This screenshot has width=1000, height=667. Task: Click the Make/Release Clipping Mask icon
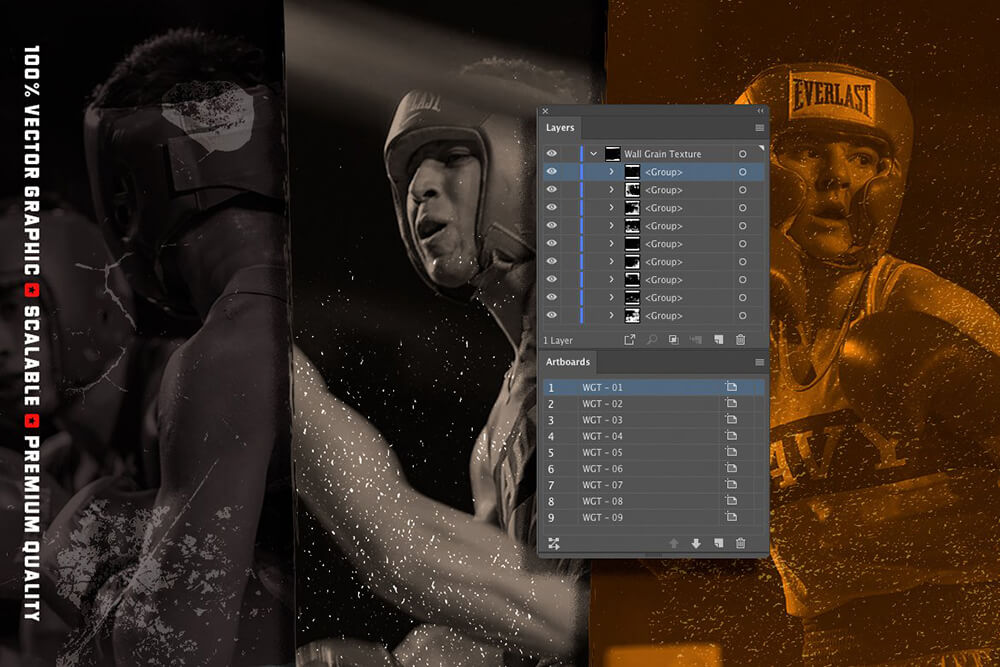tap(674, 340)
